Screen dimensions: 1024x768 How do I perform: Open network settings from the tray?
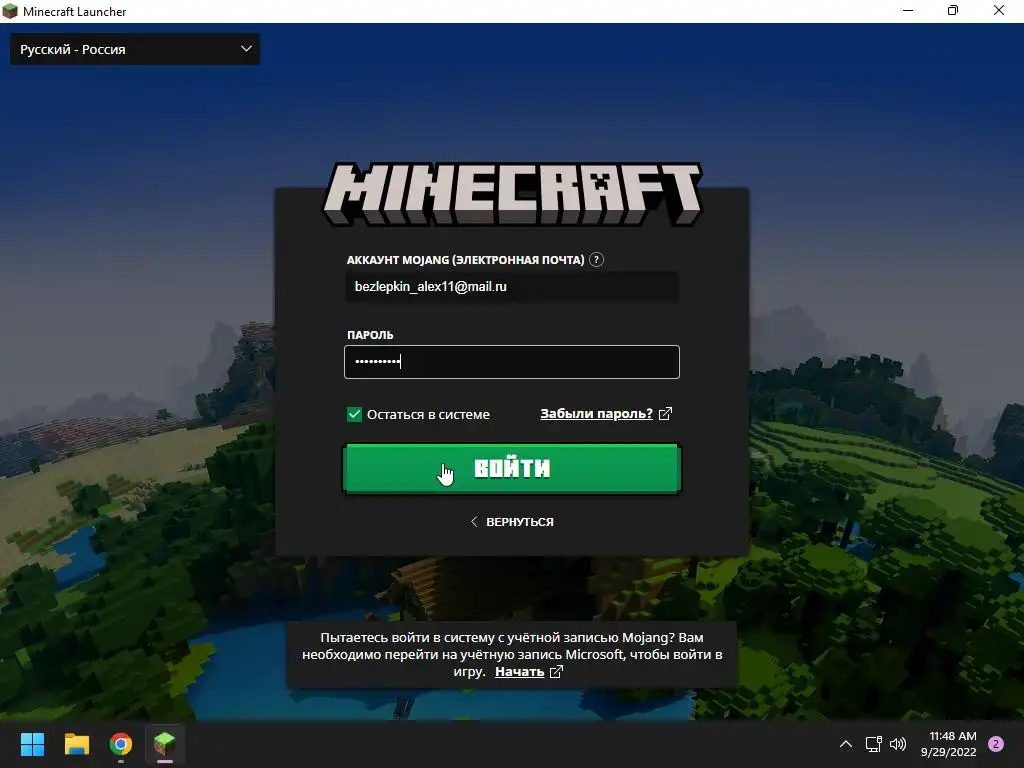click(x=874, y=744)
